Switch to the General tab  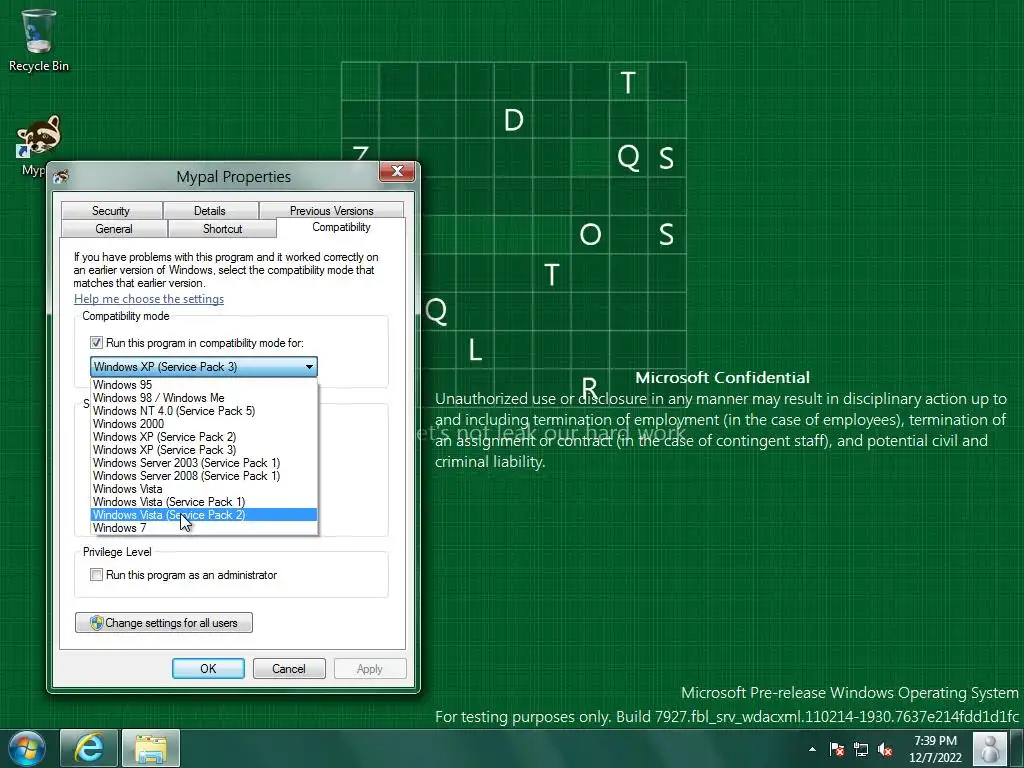pos(114,229)
